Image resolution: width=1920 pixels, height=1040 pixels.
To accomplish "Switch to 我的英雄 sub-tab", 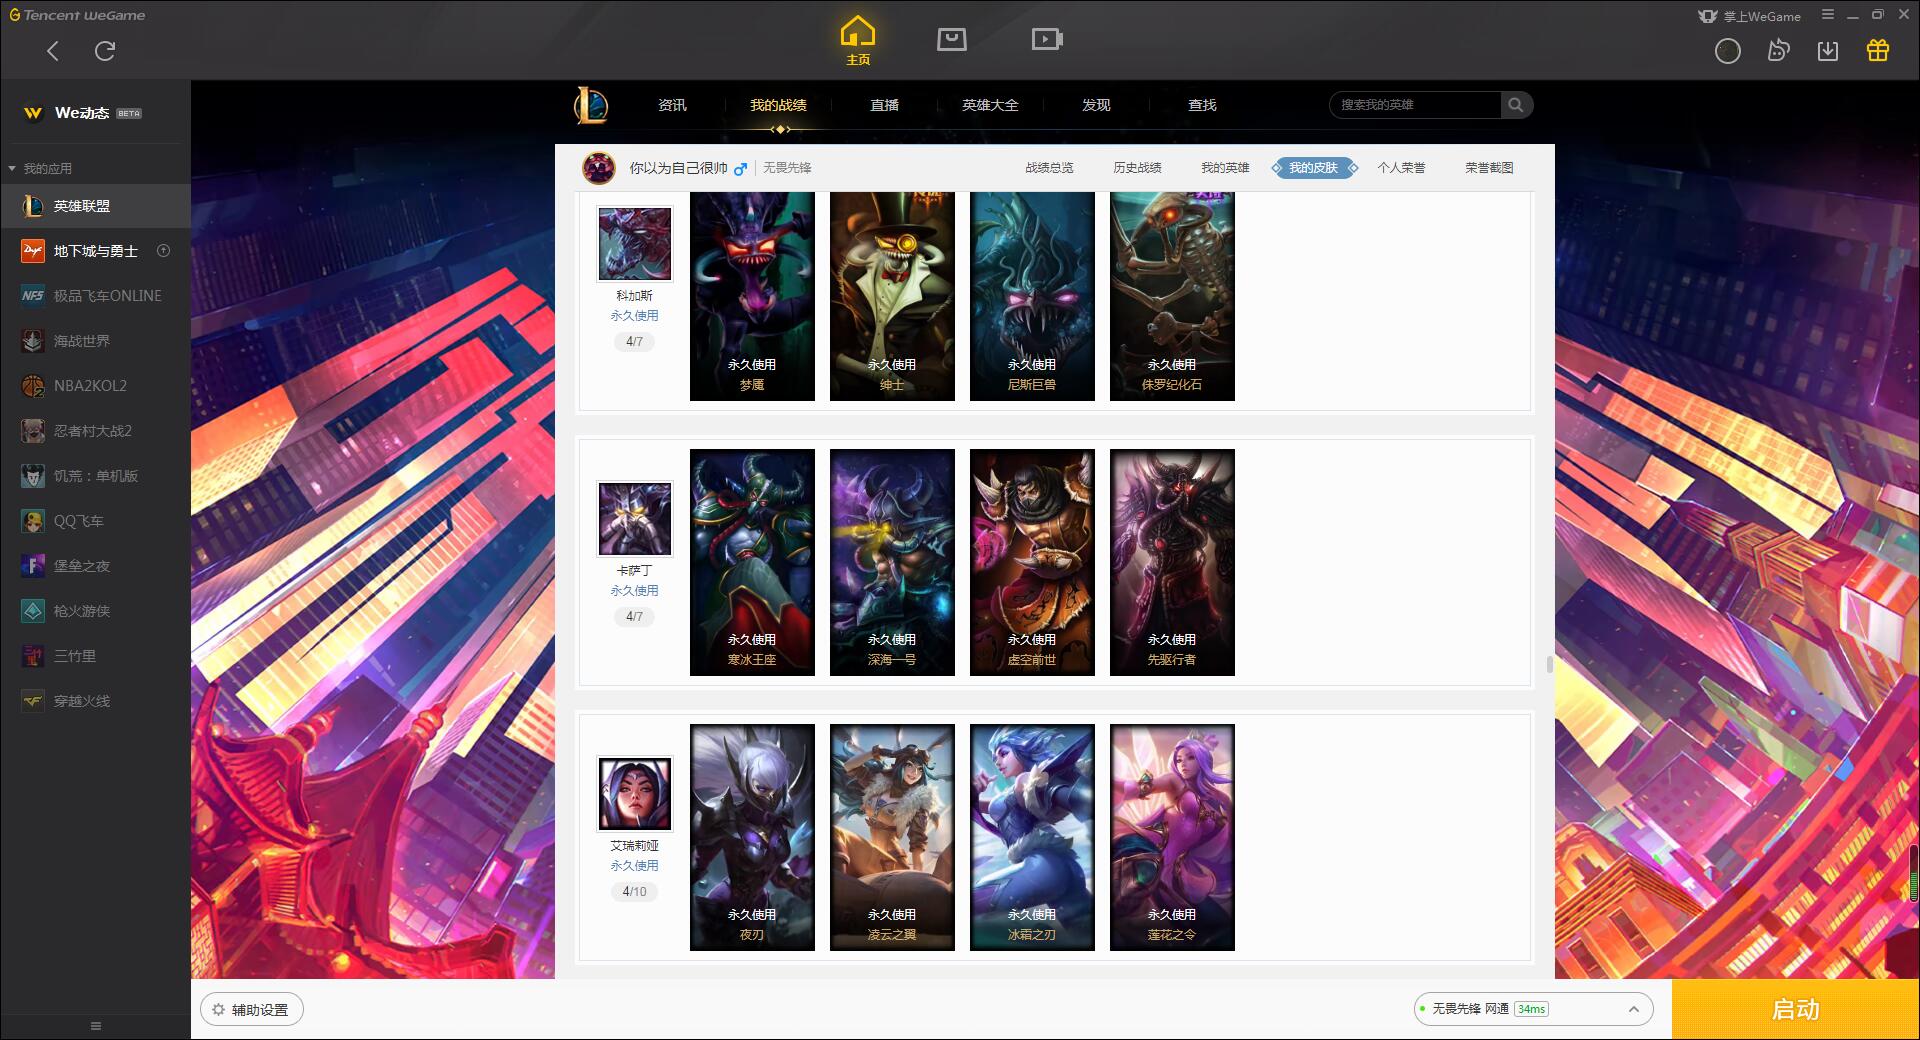I will point(1225,168).
